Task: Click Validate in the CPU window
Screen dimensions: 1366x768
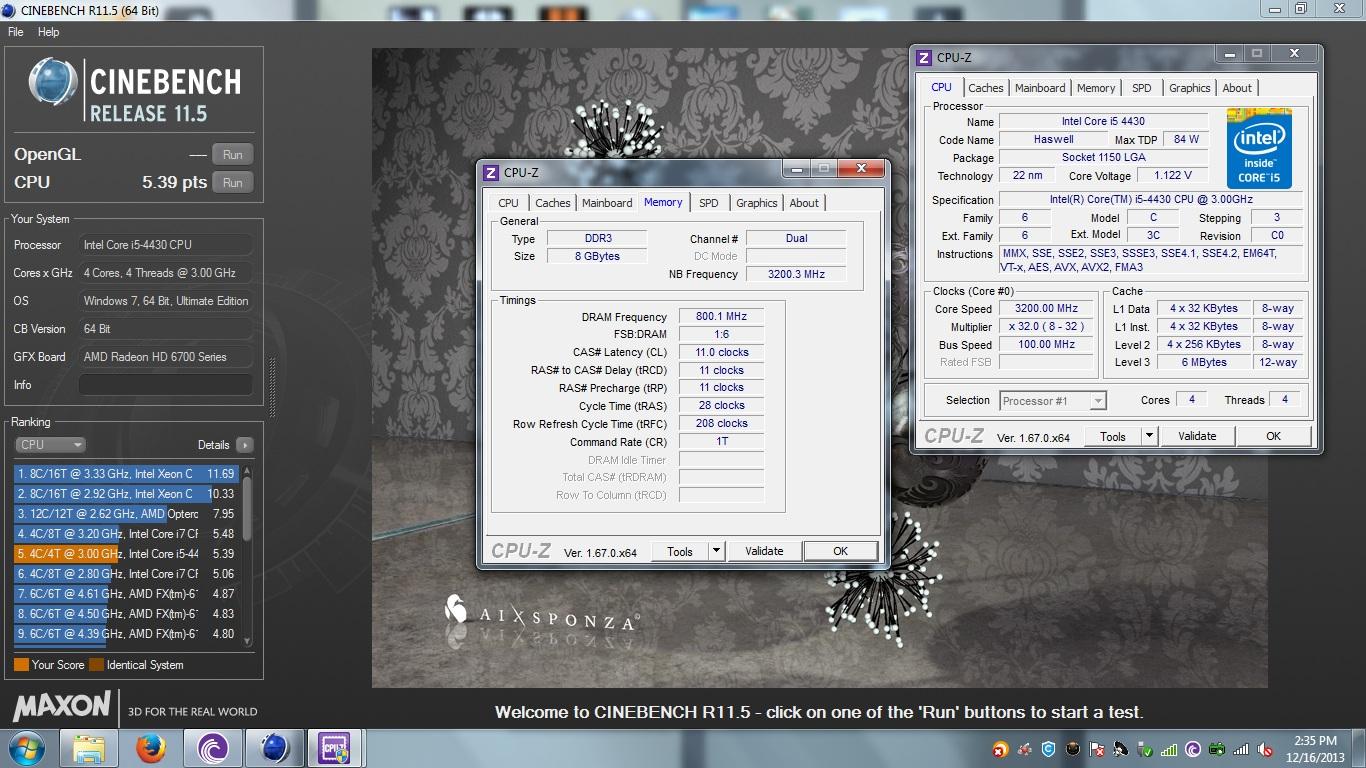Action: (1197, 436)
